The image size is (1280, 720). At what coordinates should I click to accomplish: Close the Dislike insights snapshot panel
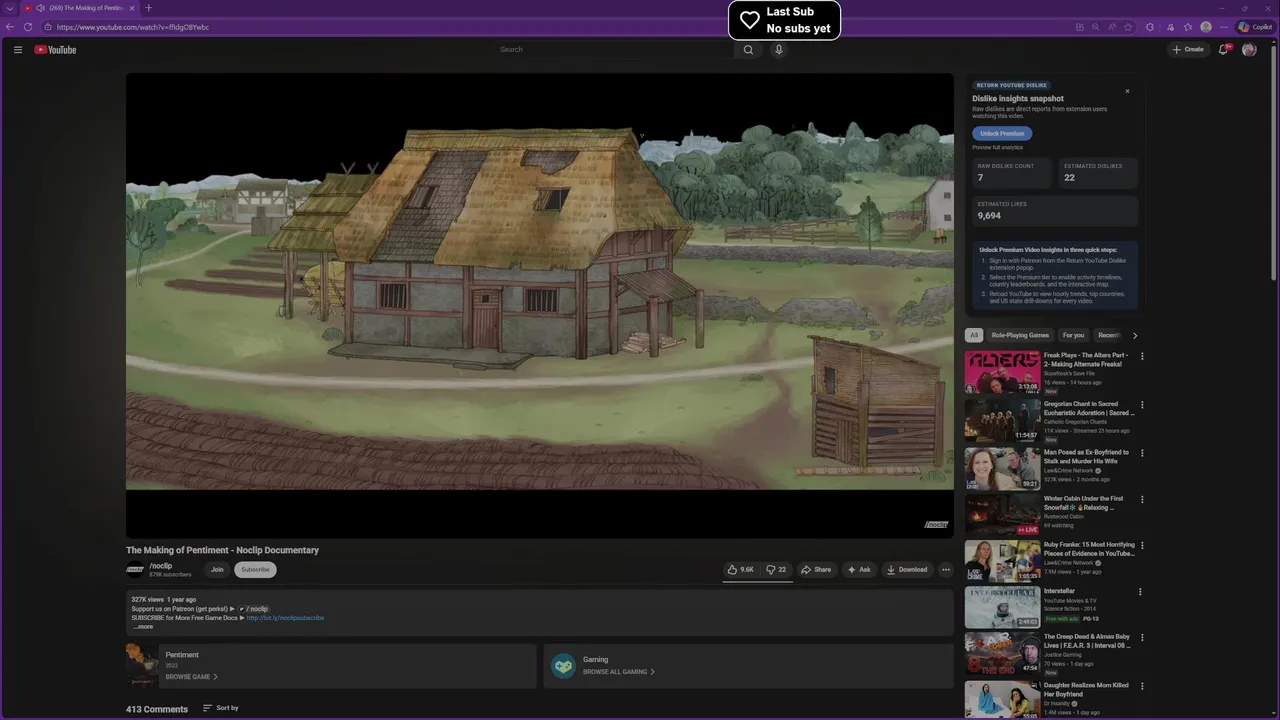tap(1127, 91)
